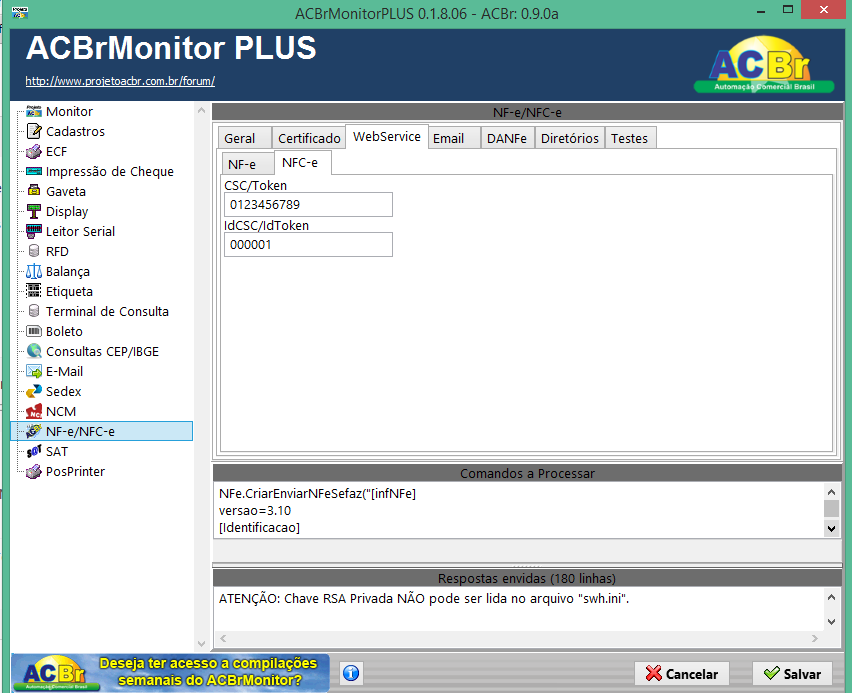852x693 pixels.
Task: Select the Display icon in the tree
Action: tap(34, 211)
